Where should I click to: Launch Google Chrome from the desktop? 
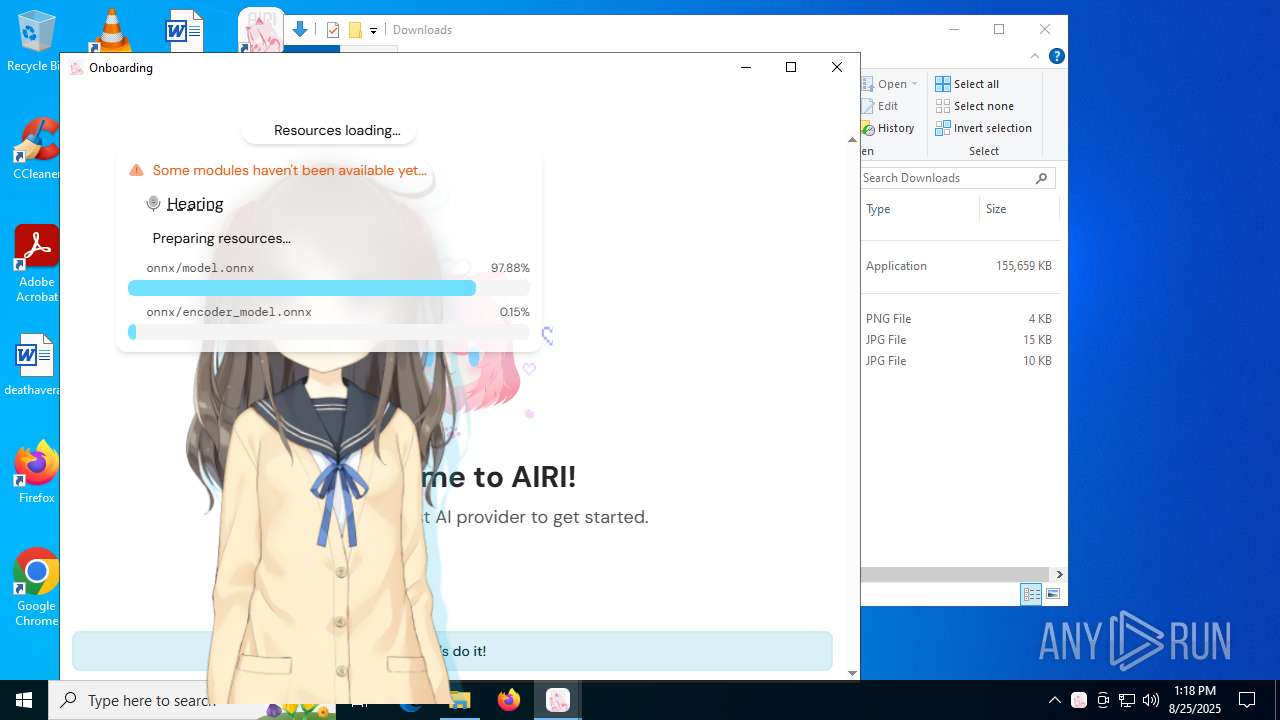click(36, 588)
